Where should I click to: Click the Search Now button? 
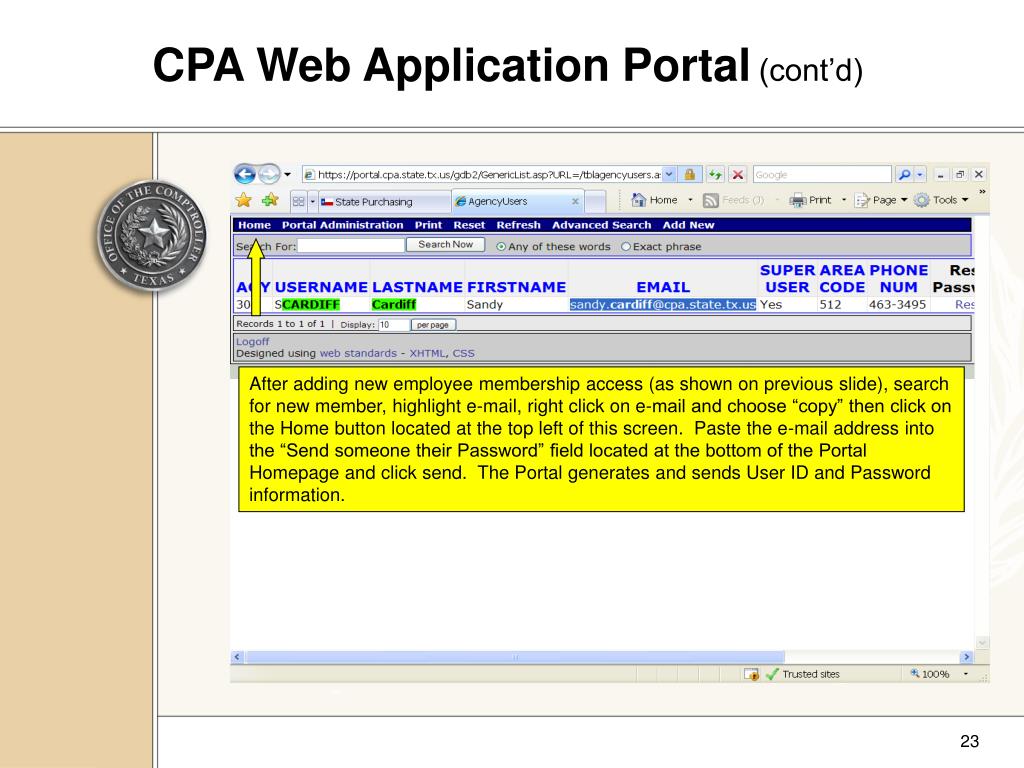[445, 244]
